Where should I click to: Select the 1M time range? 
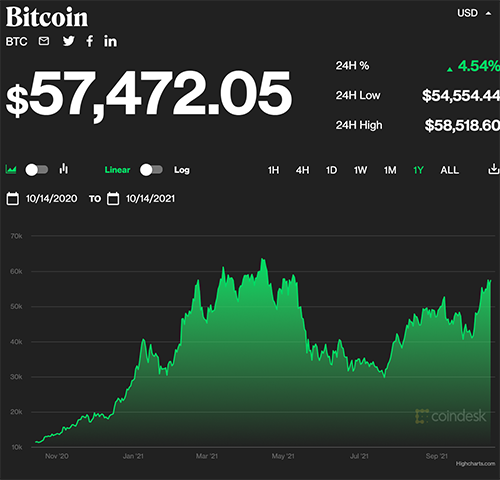(x=390, y=170)
